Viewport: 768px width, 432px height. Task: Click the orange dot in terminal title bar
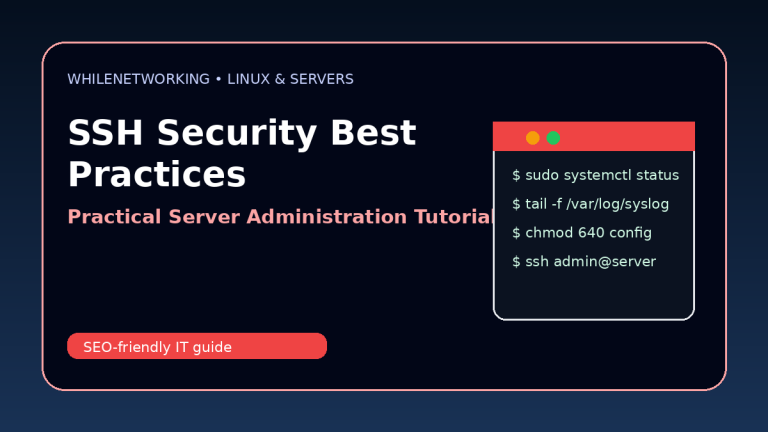(x=532, y=138)
